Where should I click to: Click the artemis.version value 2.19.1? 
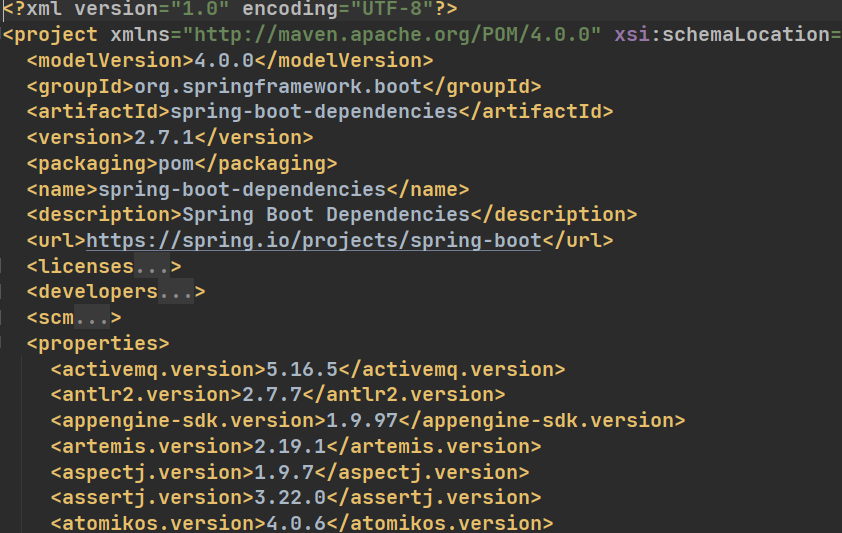(x=290, y=446)
